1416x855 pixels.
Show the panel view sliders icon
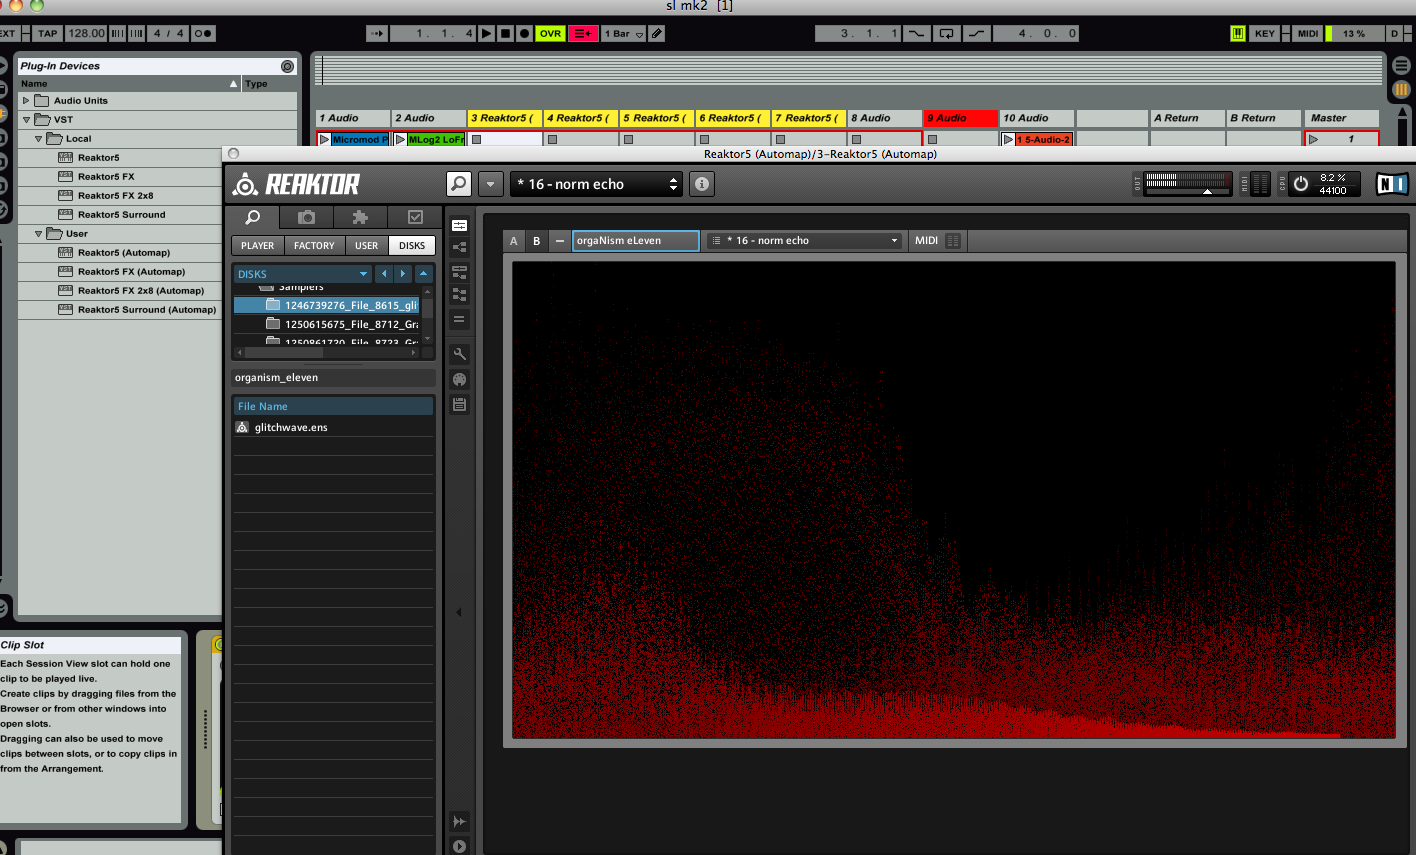460,226
